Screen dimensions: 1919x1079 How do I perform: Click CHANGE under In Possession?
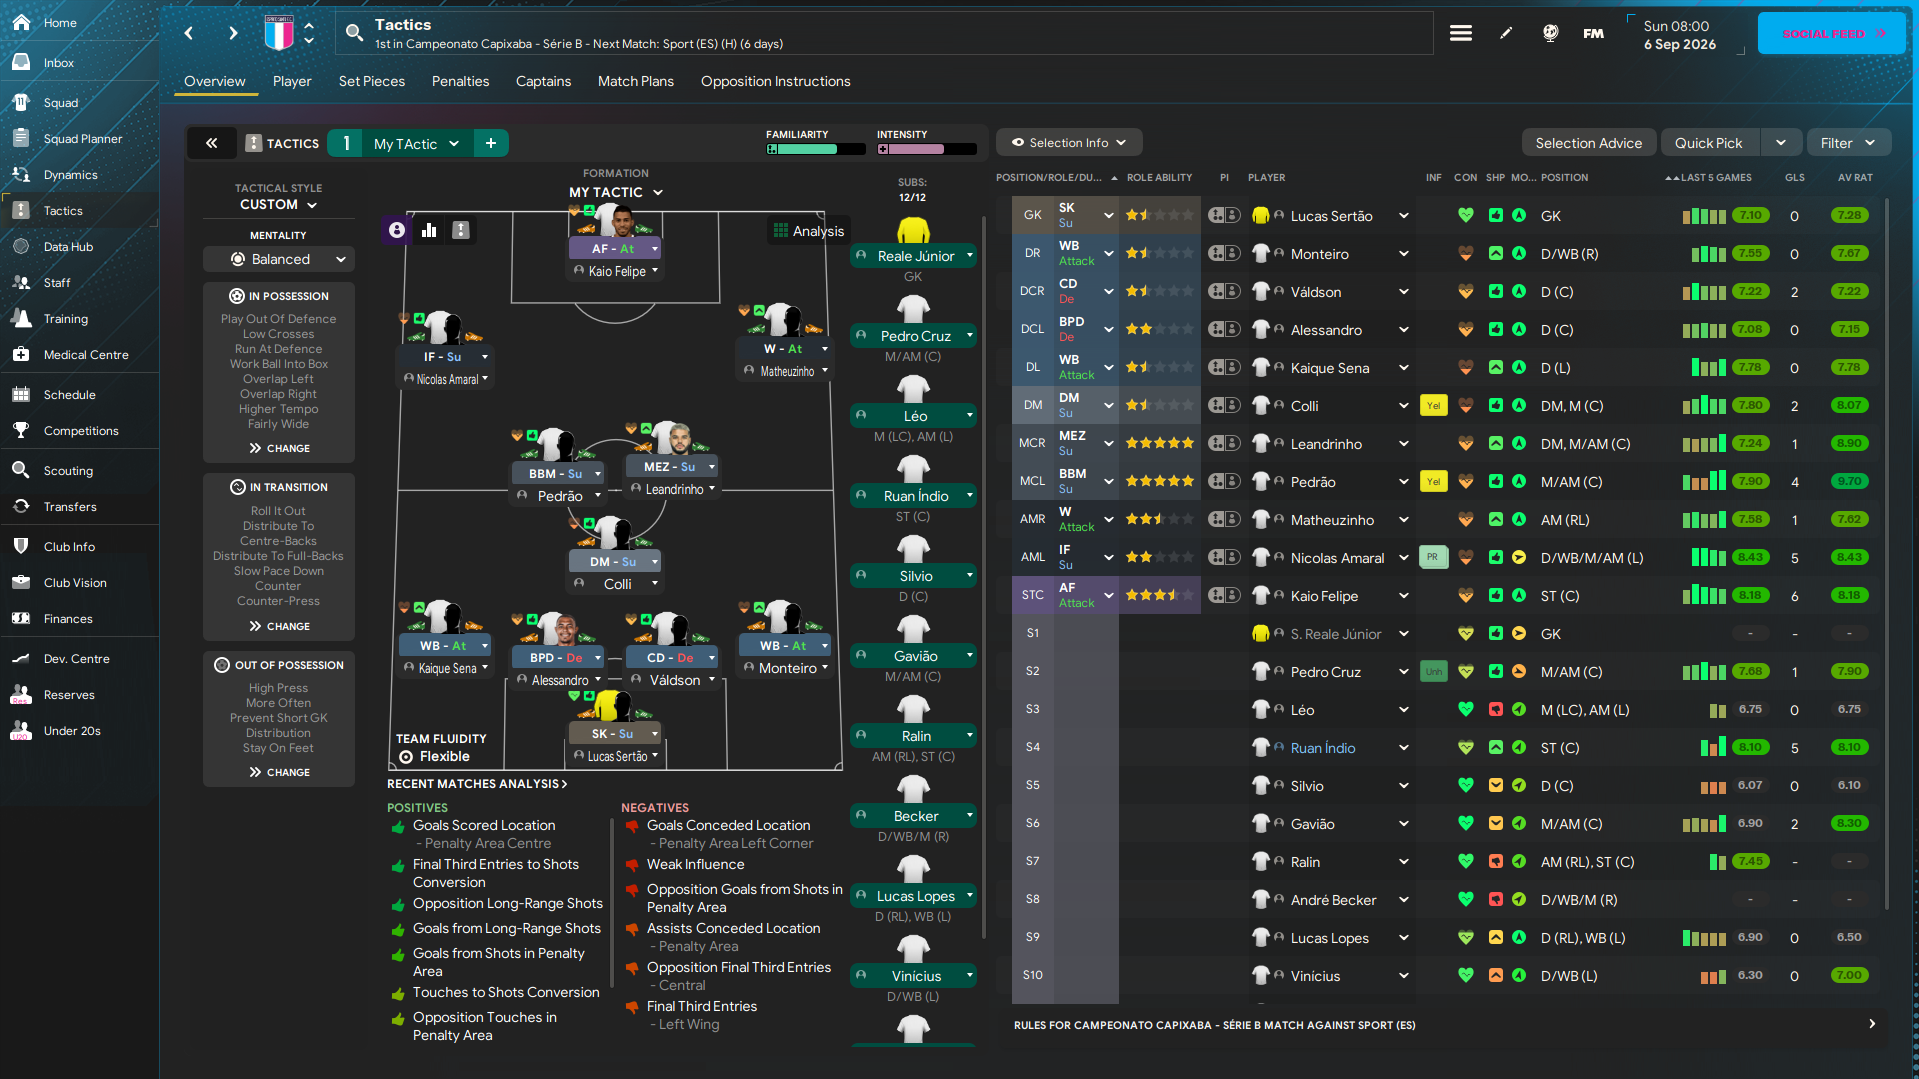pos(279,448)
